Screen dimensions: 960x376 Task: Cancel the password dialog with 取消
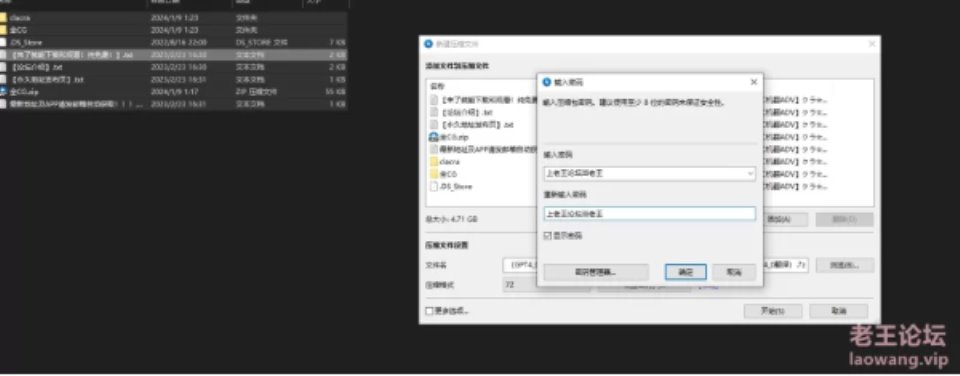734,273
